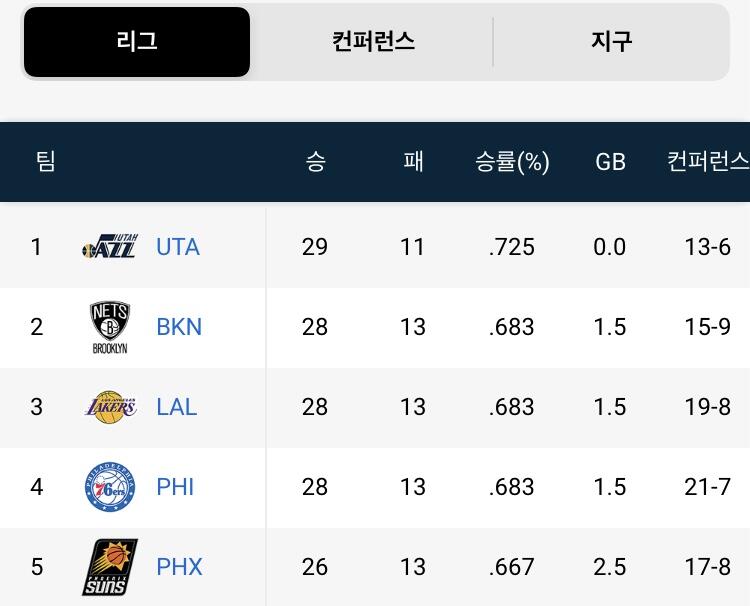Open the UTA team link
Image resolution: width=750 pixels, height=606 pixels.
(x=178, y=247)
